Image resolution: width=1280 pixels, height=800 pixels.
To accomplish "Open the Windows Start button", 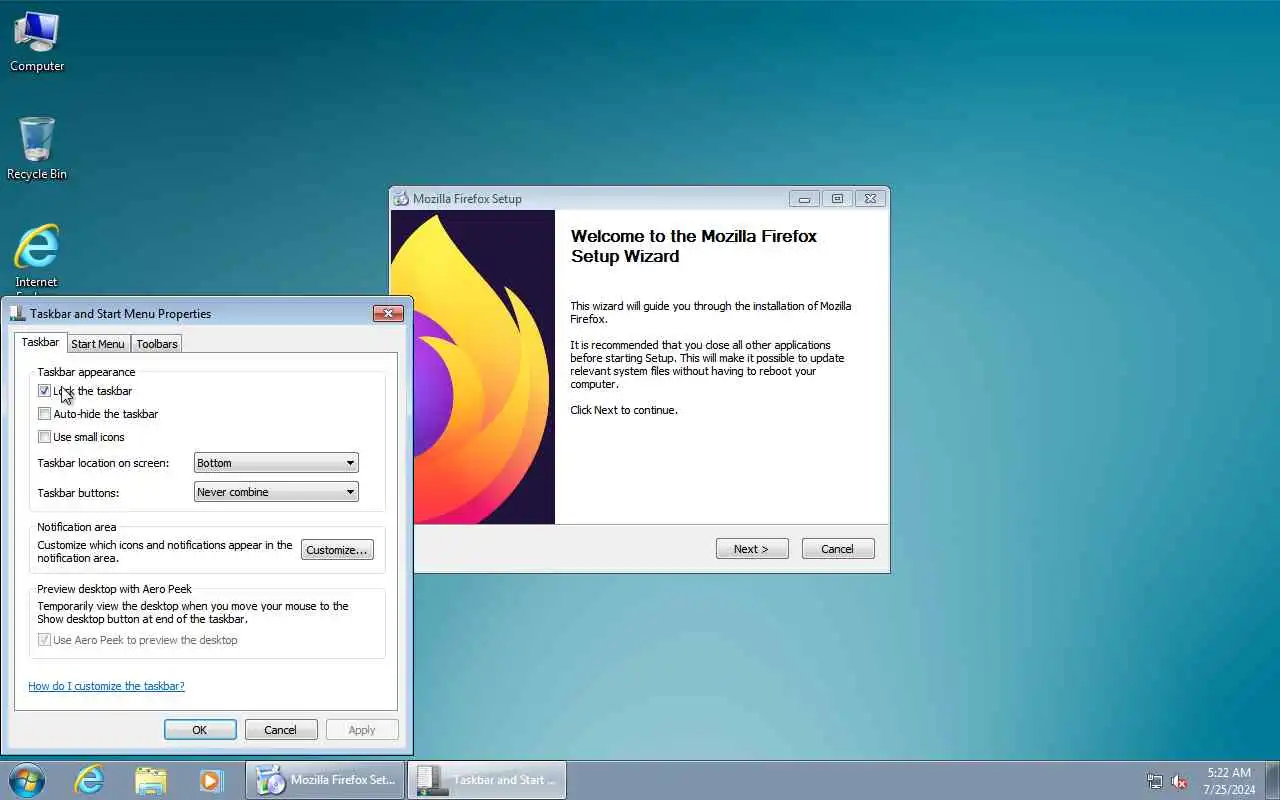I will pyautogui.click(x=26, y=780).
